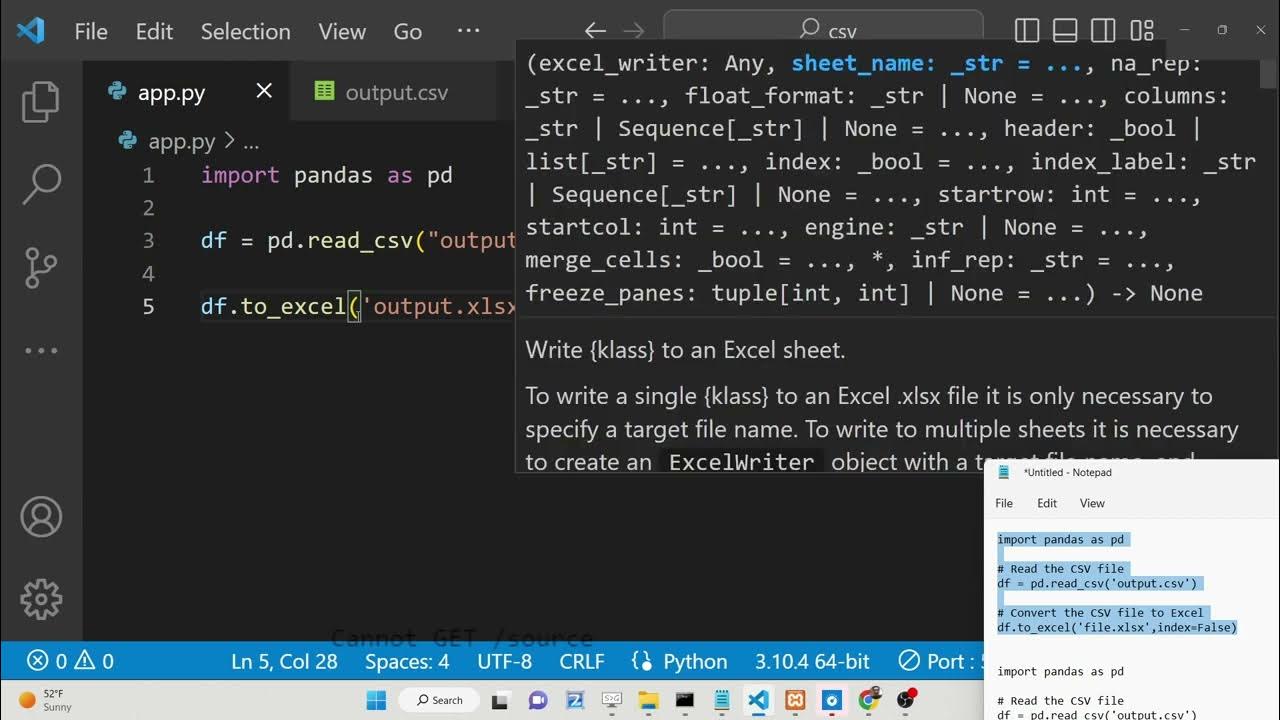Screen dimensions: 1280x720
Task: Expand the additional activity bar views ellipsis
Action: click(41, 350)
